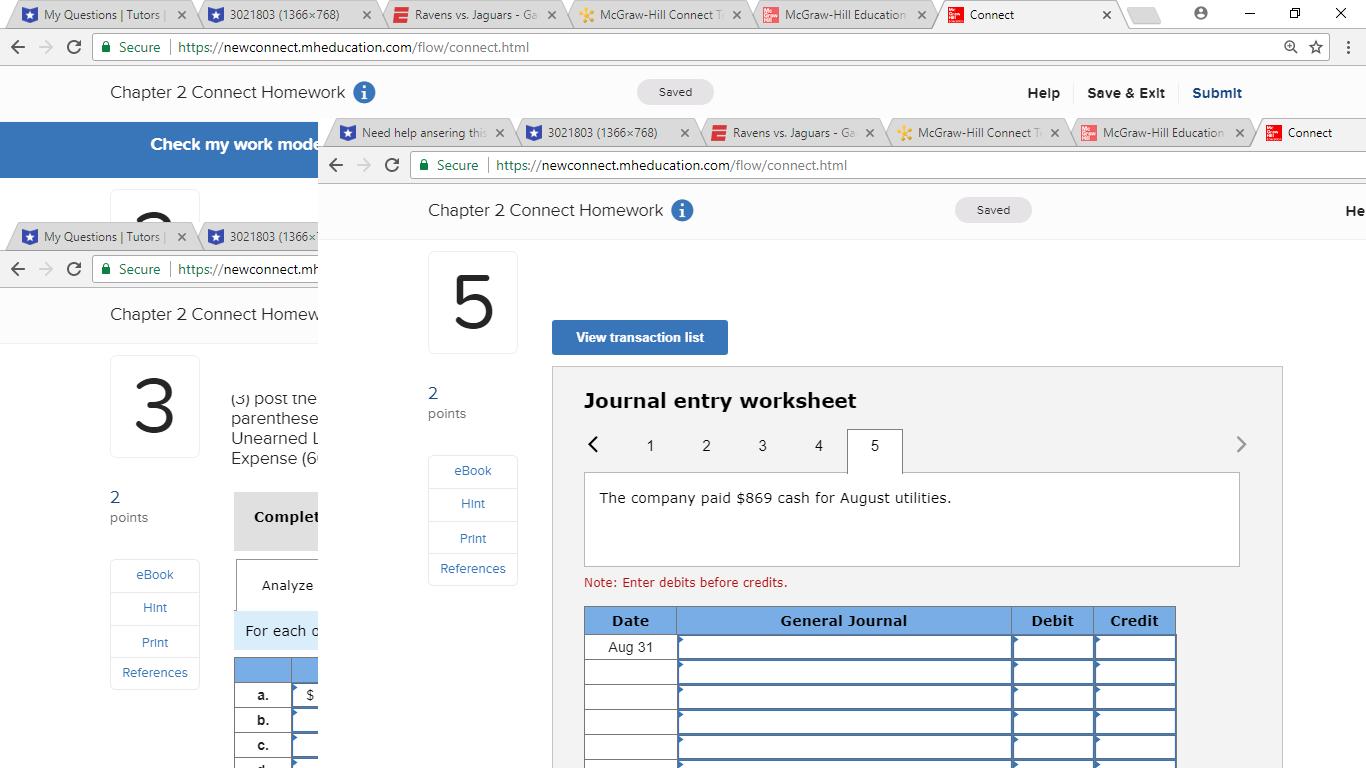Select journal entry worksheet tab 5
This screenshot has width=1366, height=768.
click(874, 449)
